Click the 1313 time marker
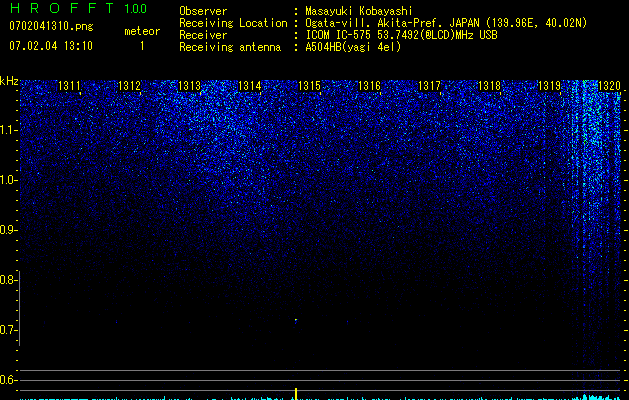 189,85
